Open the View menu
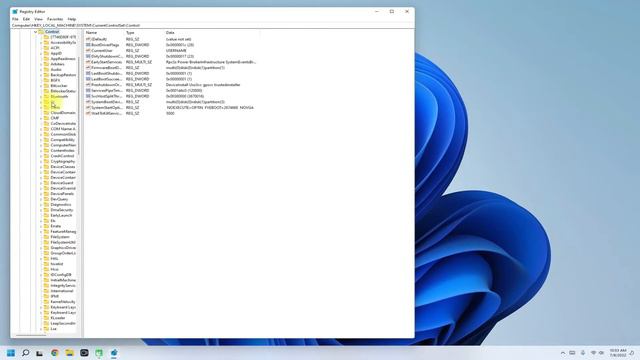Screen dimensions: 640x360 (x=38, y=19)
